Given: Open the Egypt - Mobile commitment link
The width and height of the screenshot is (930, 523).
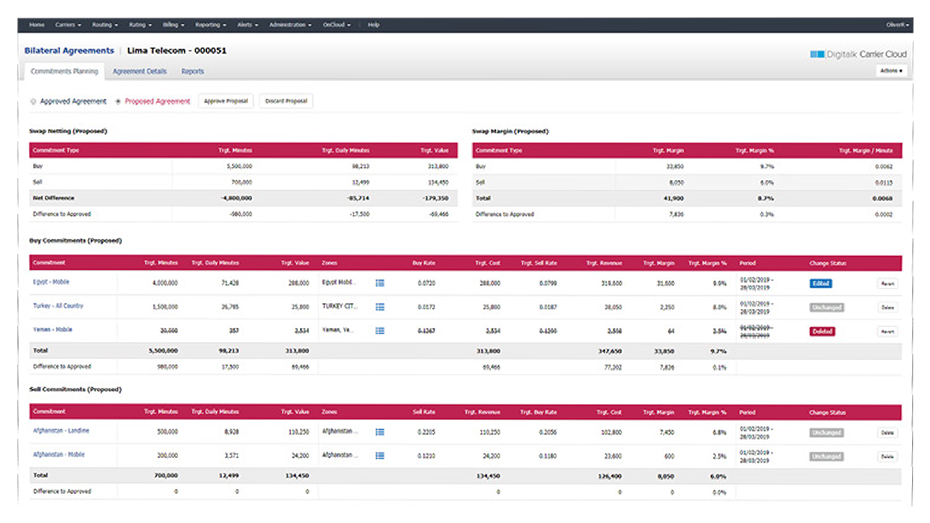Looking at the screenshot, I should tap(51, 282).
